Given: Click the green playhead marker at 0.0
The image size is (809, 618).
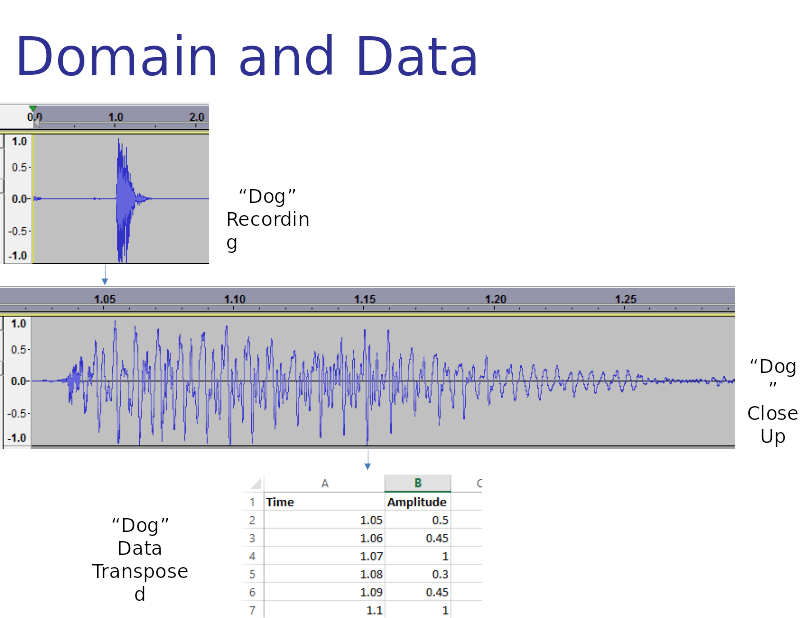Looking at the screenshot, I should (33, 108).
